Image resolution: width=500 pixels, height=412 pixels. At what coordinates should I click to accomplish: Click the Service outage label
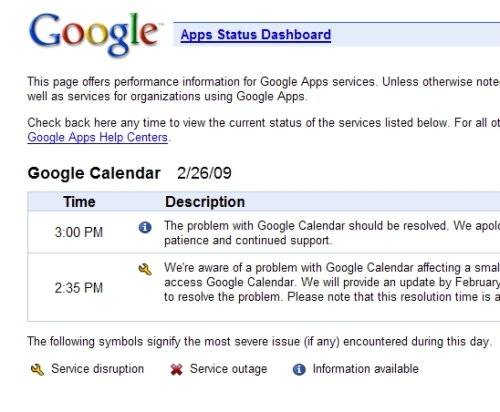228,369
